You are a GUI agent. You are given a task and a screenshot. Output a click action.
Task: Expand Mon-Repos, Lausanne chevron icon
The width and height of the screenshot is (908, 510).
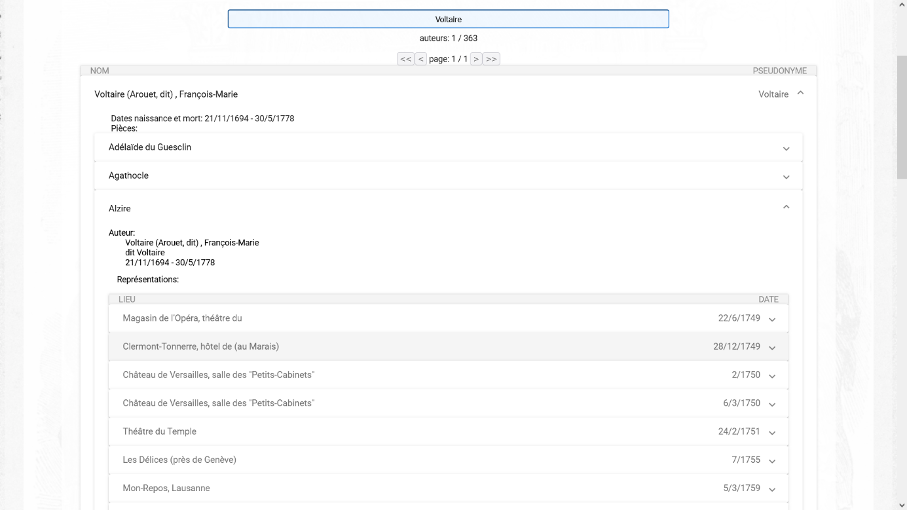pyautogui.click(x=772, y=489)
